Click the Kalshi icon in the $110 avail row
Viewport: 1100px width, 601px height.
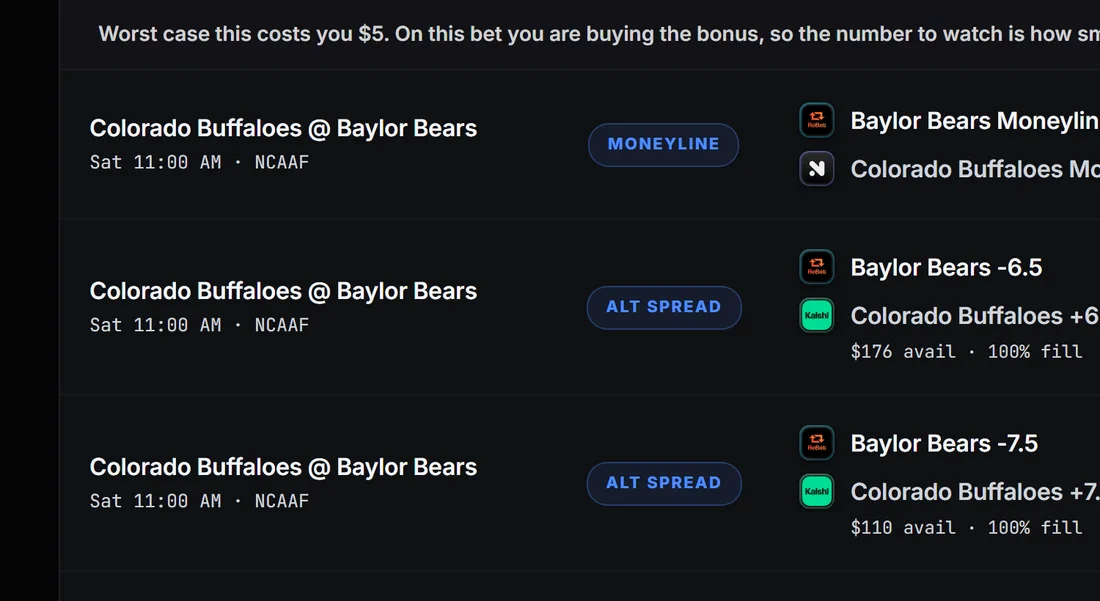(x=817, y=491)
